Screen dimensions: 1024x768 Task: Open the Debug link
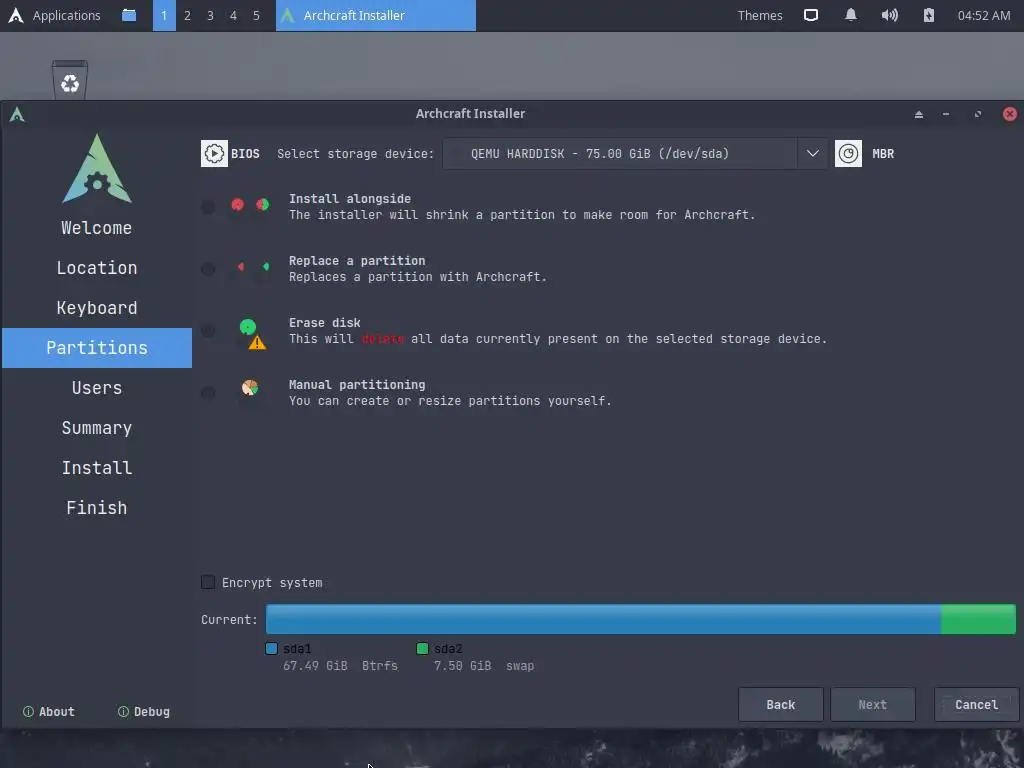(144, 711)
